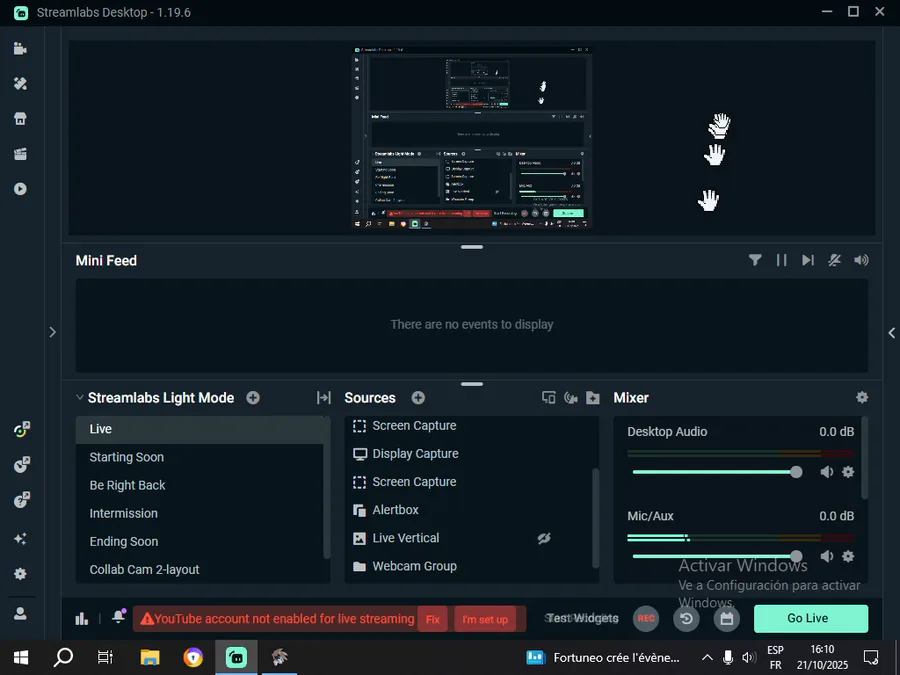Open Mic/Aux settings gear
The image size is (900, 675).
click(x=848, y=556)
